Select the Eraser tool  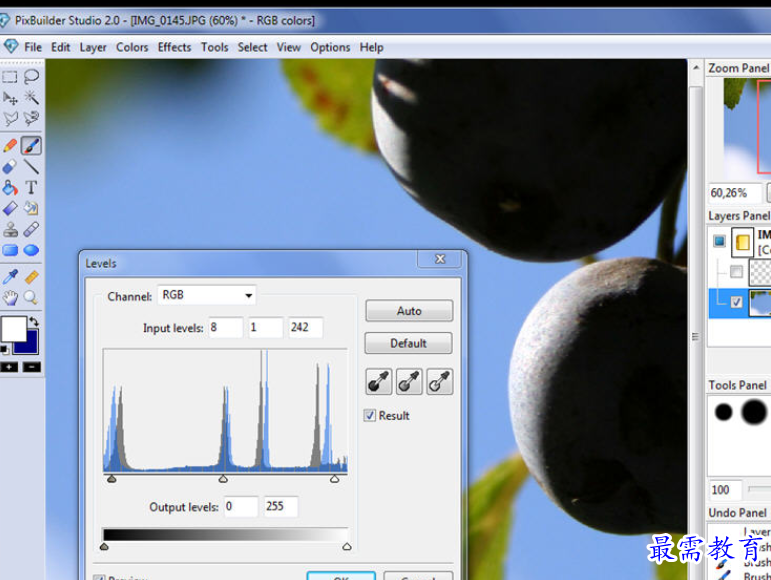(10, 167)
